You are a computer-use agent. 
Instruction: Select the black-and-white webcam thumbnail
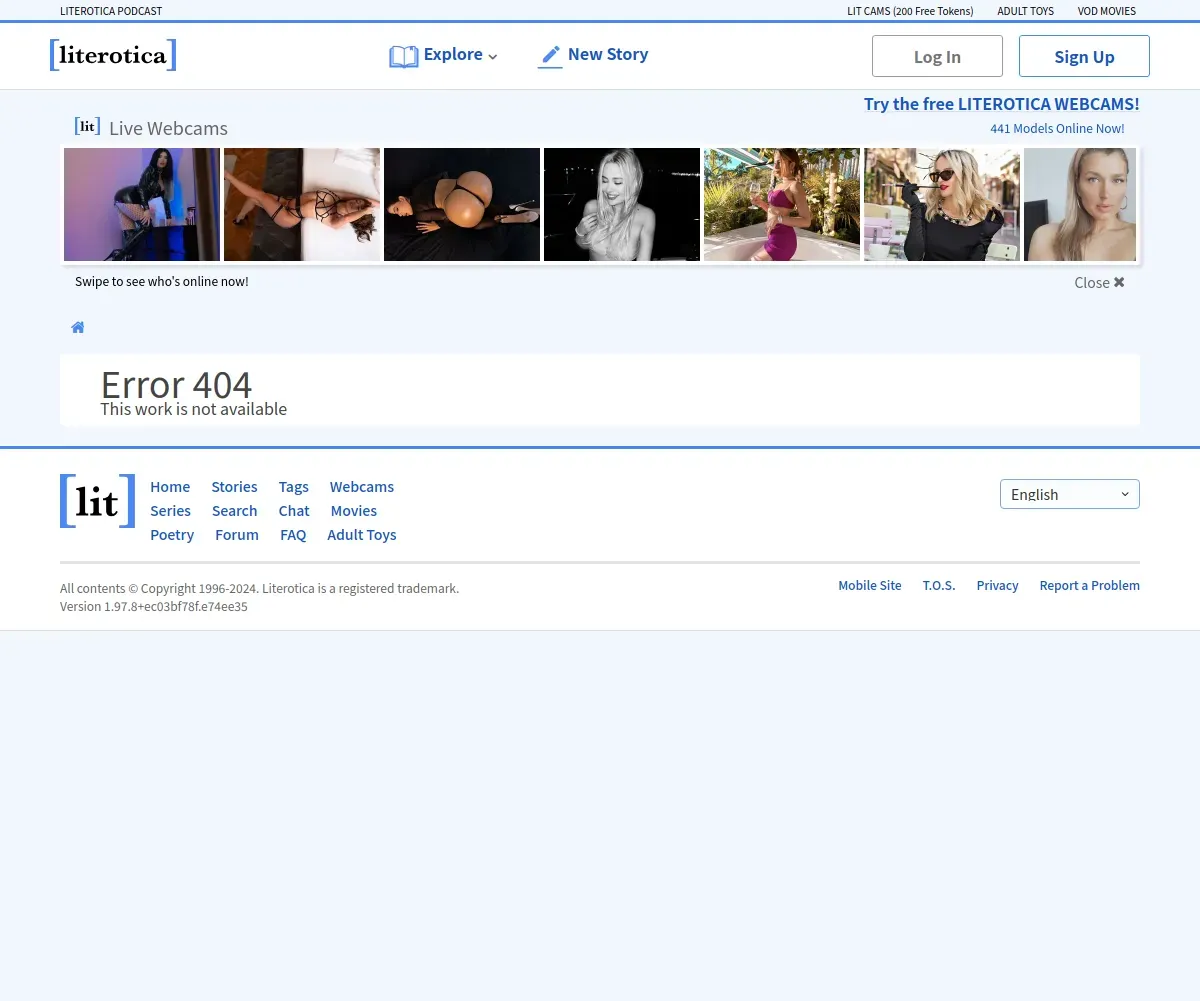click(622, 204)
